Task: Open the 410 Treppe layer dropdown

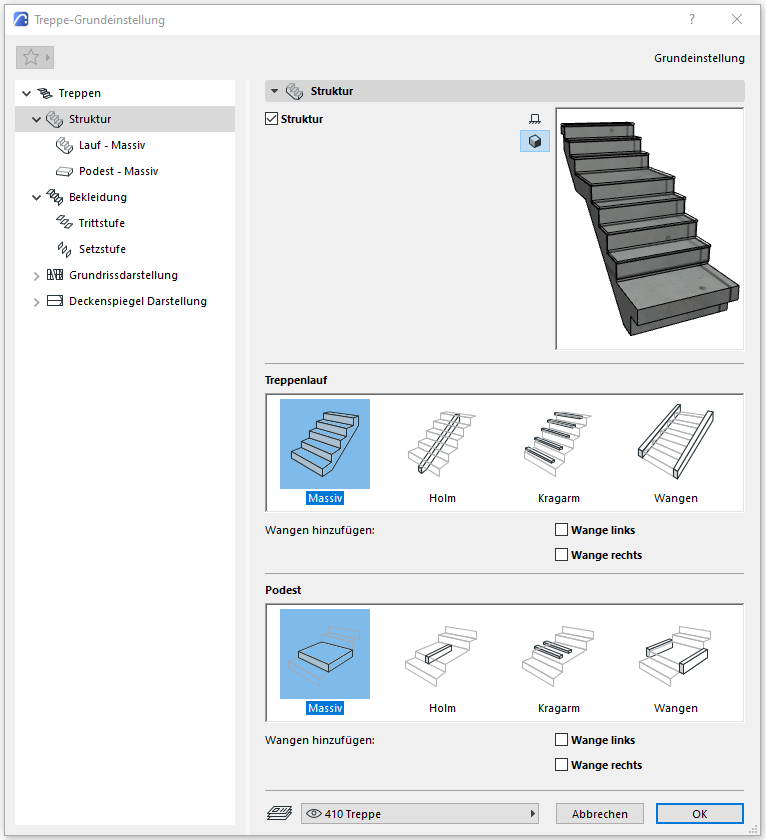Action: coord(420,814)
